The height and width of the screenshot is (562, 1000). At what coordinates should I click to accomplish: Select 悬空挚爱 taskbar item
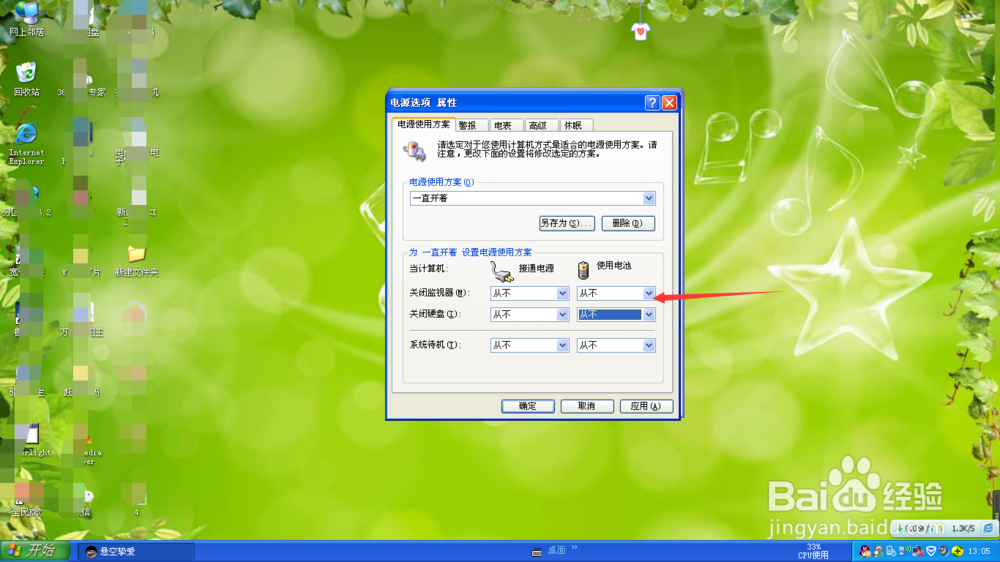[x=136, y=551]
